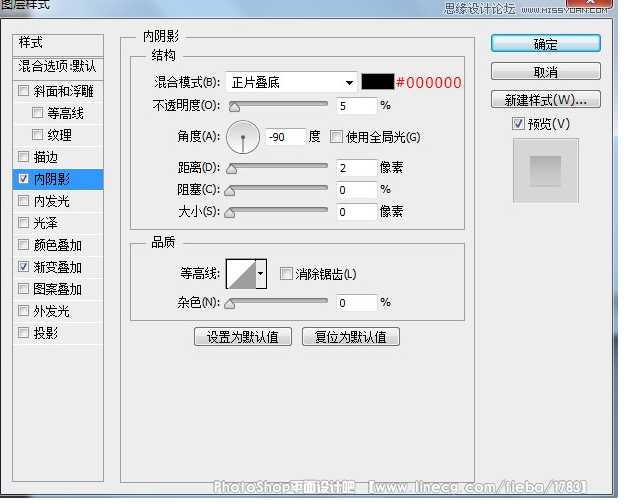Toggle the 预览 preview checkbox
The image size is (637, 504).
(x=517, y=123)
